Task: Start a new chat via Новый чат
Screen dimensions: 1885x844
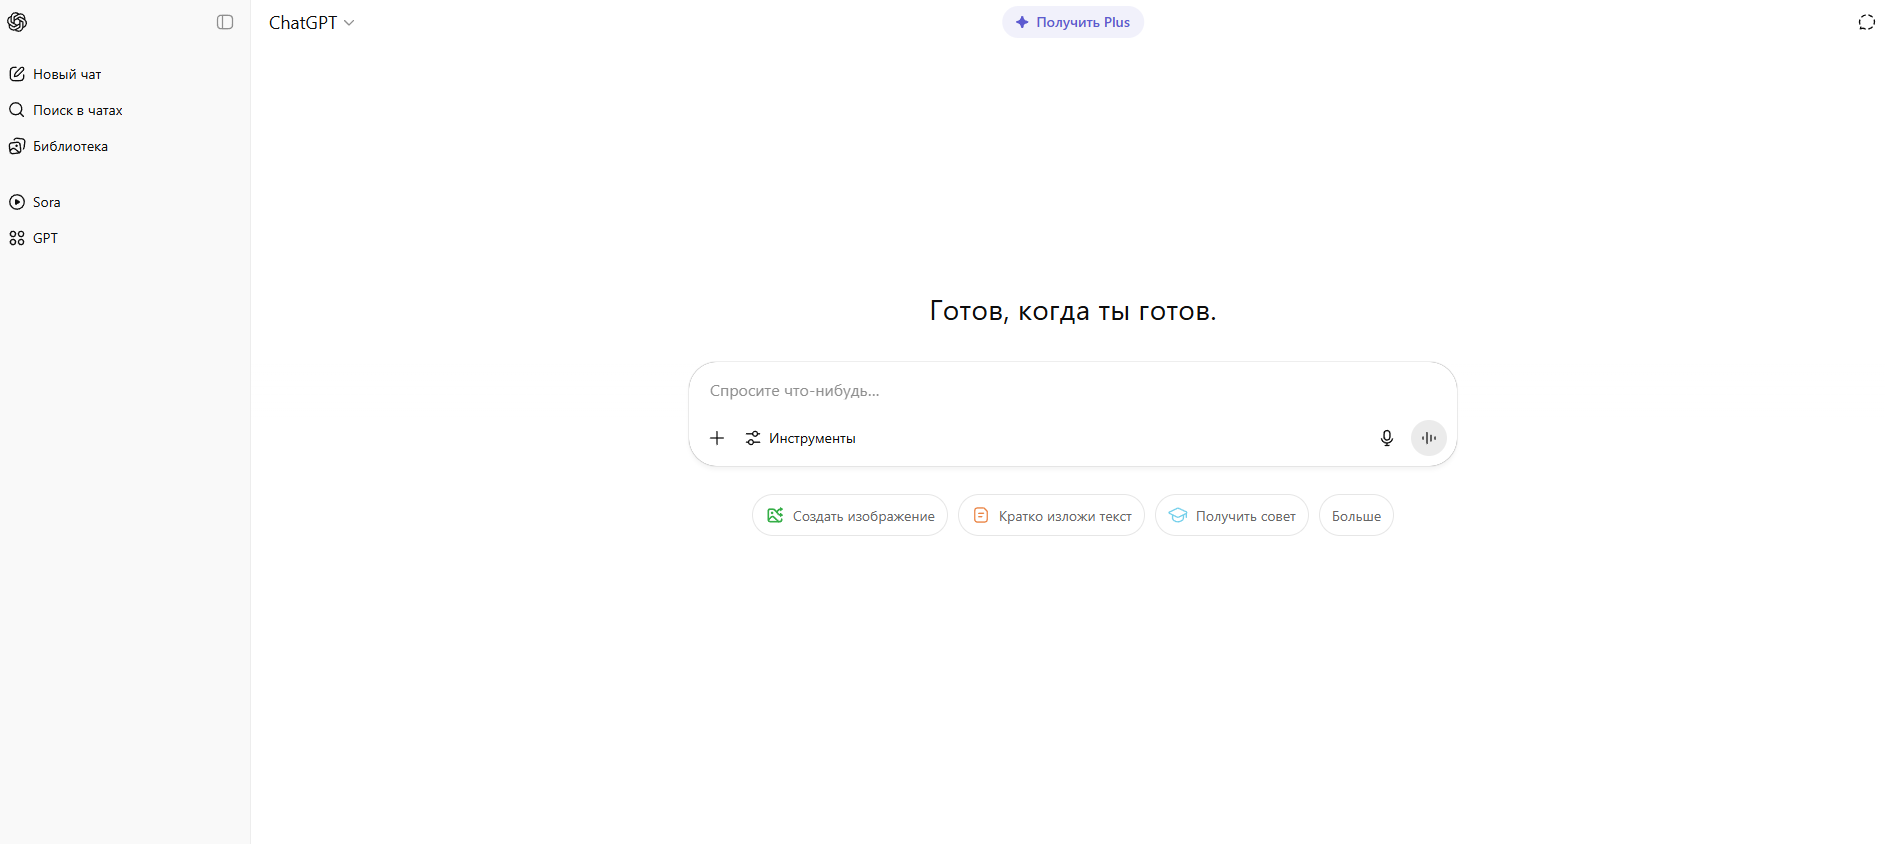Action: [124, 74]
